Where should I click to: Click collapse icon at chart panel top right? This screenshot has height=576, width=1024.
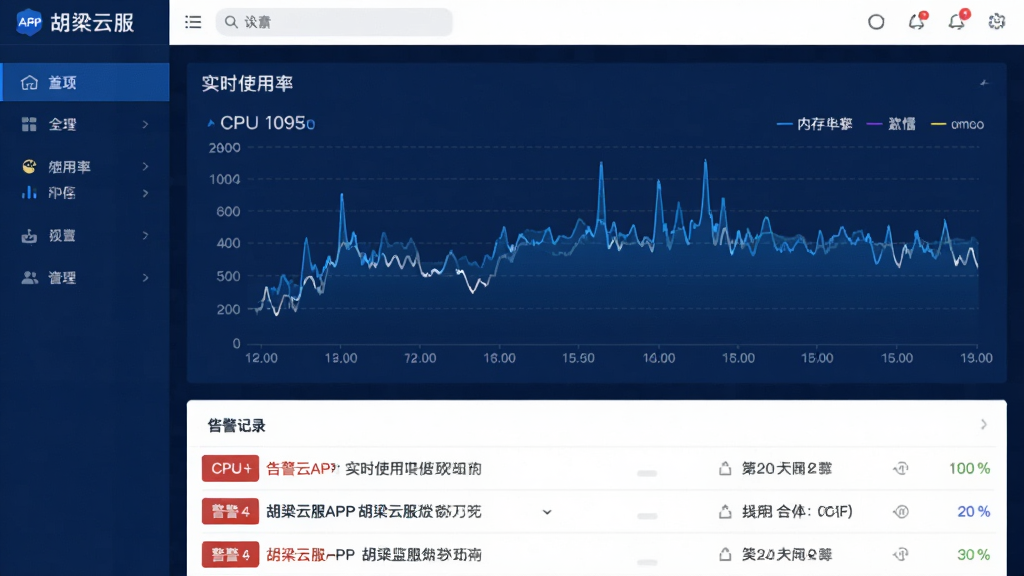(984, 83)
